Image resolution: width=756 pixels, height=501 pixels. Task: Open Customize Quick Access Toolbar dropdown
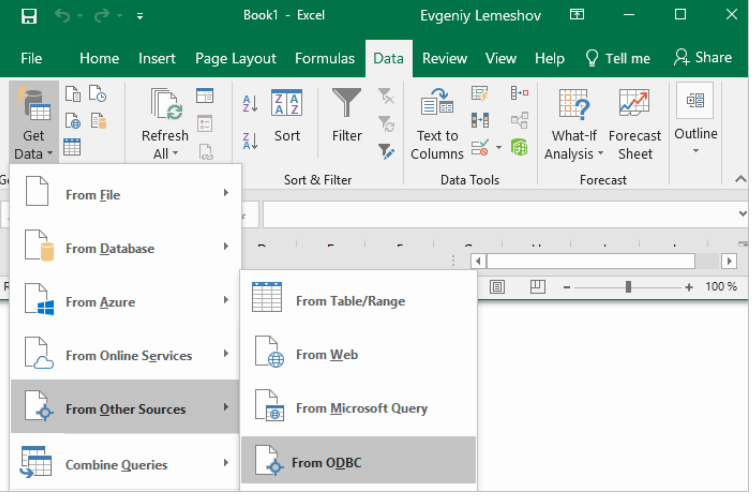(x=140, y=16)
